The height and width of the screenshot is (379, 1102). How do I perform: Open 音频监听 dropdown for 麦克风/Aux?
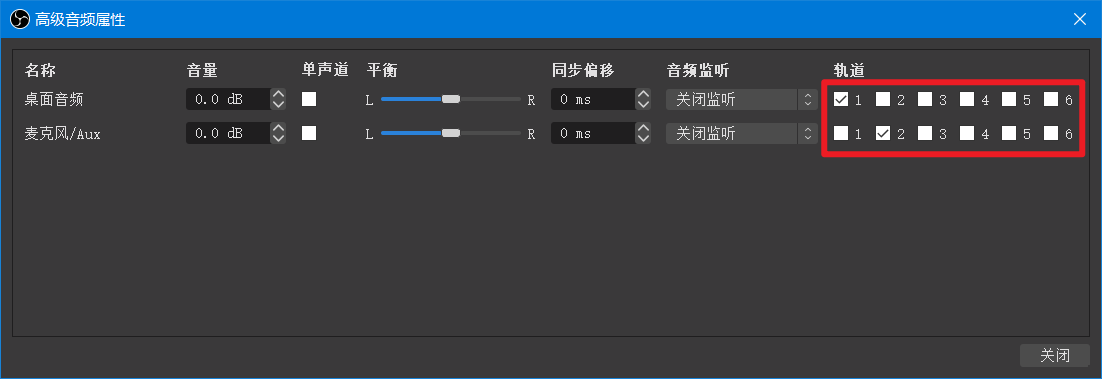[x=742, y=133]
